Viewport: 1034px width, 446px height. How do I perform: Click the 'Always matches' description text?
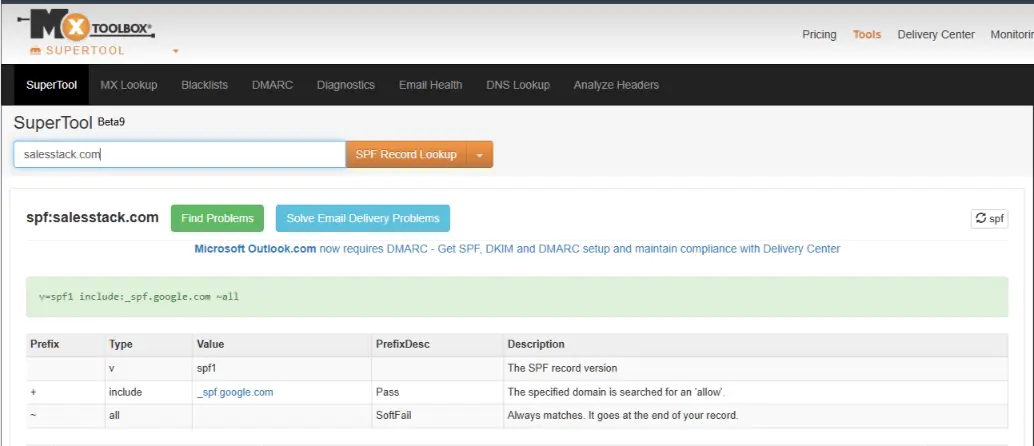(623, 416)
